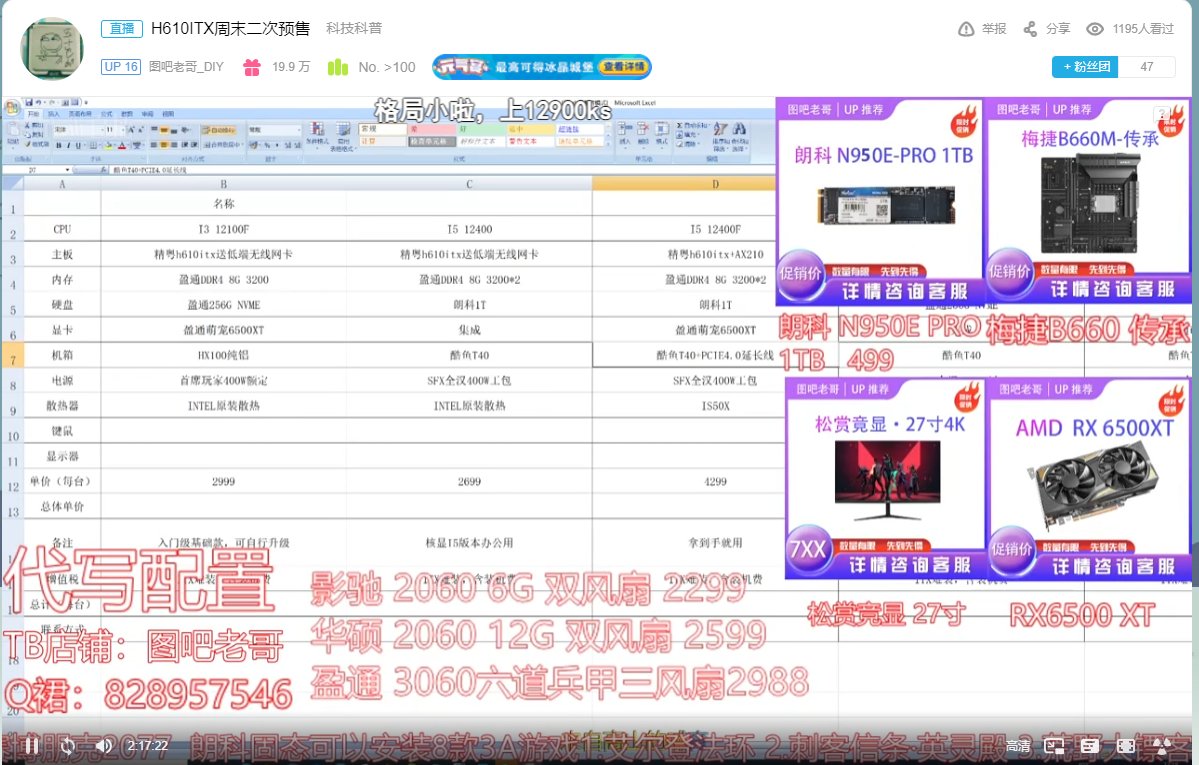
Task: Click cell containing I3 12100F
Action: (x=223, y=229)
